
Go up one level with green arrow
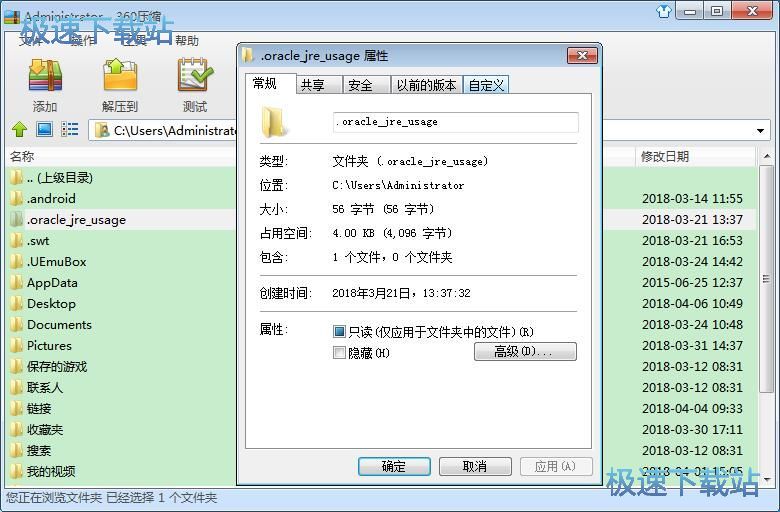point(19,130)
